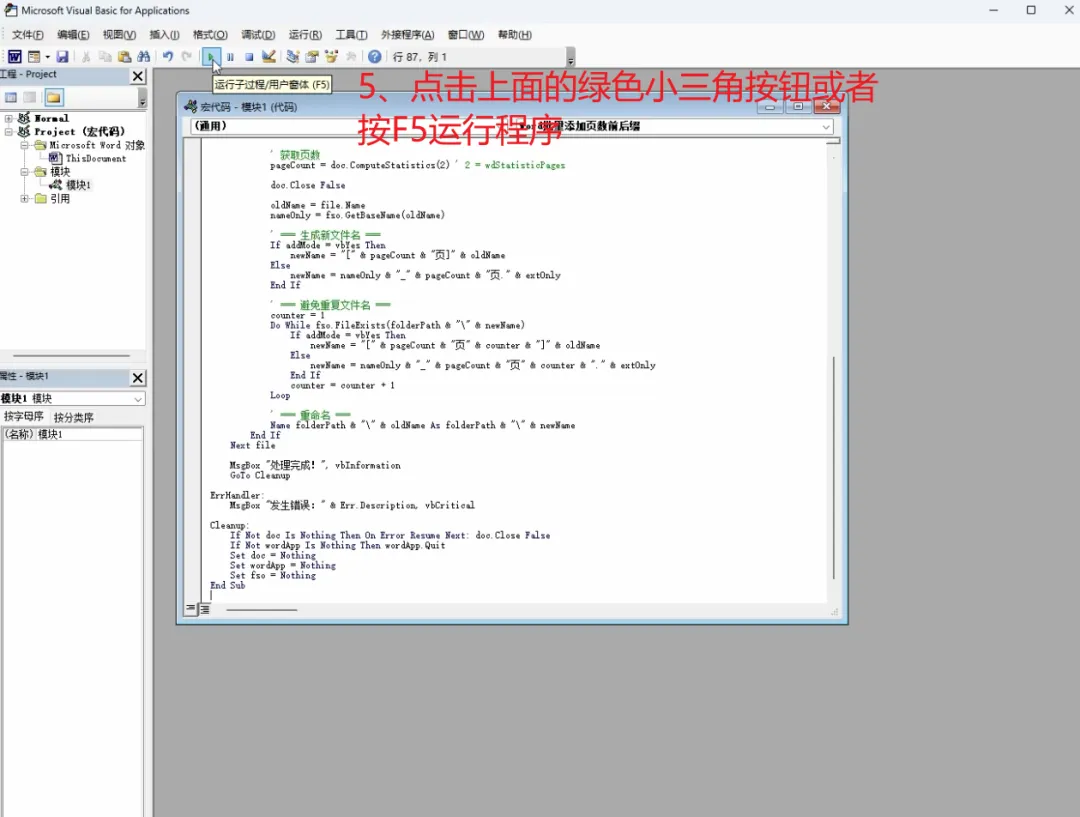Collapse the Project (宏代码) node
The image size is (1080, 817).
(8, 132)
